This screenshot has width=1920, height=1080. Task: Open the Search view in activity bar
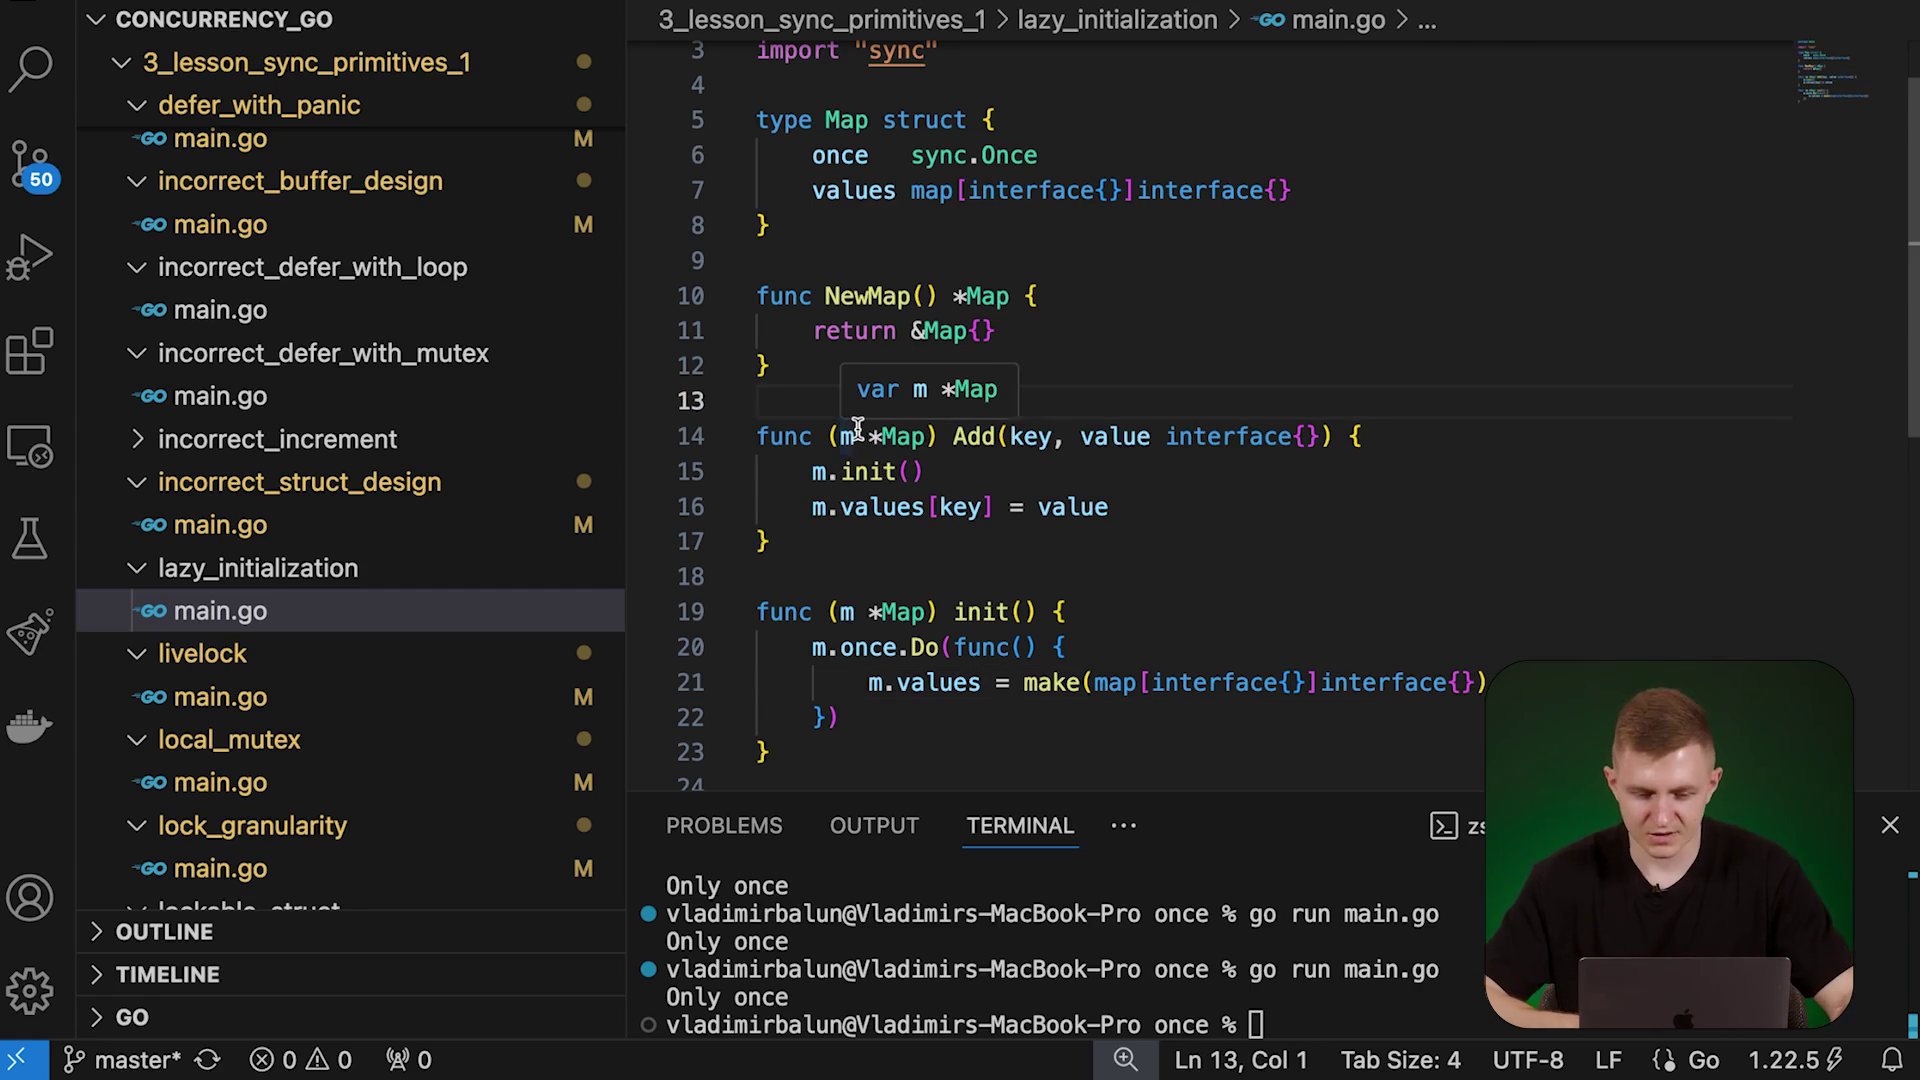[30, 69]
